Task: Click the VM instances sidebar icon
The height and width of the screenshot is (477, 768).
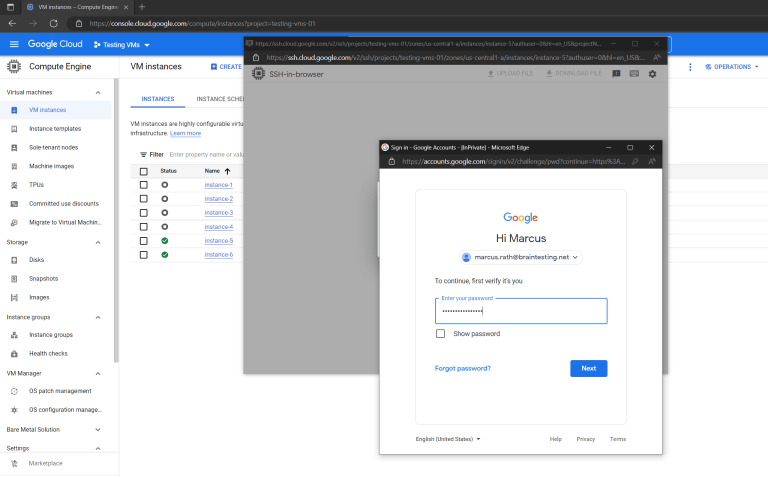Action: point(14,110)
